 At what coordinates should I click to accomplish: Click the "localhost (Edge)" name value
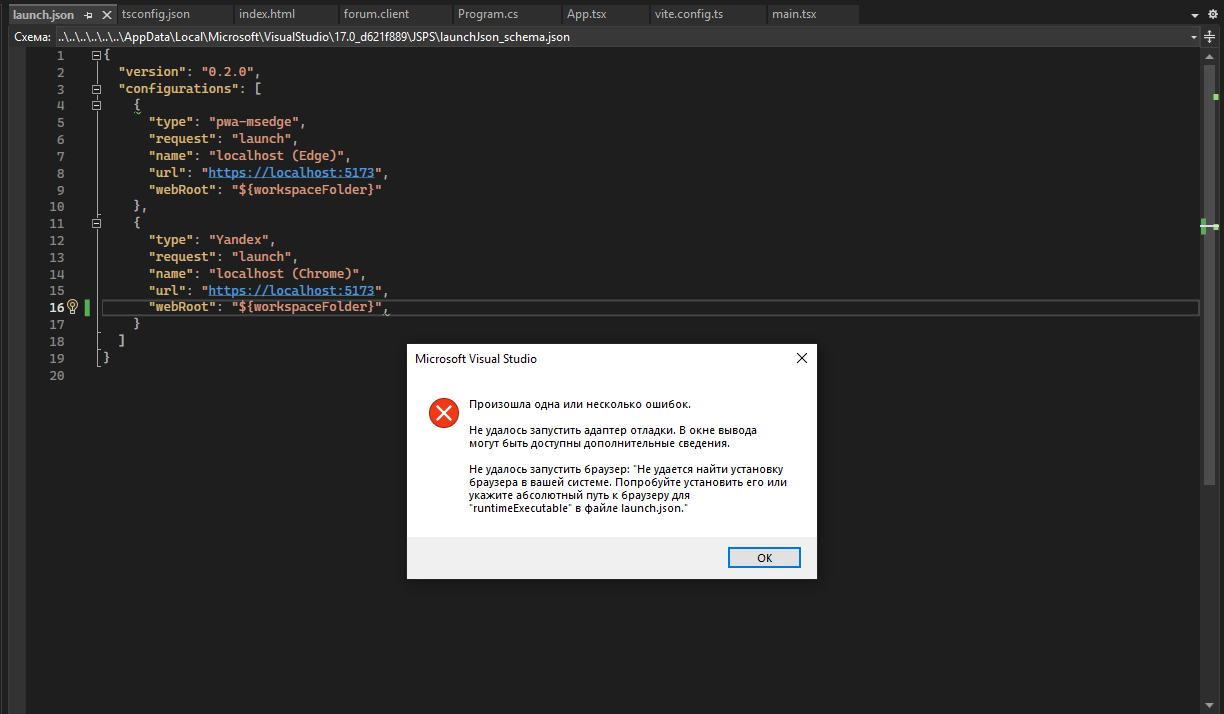[x=279, y=156]
